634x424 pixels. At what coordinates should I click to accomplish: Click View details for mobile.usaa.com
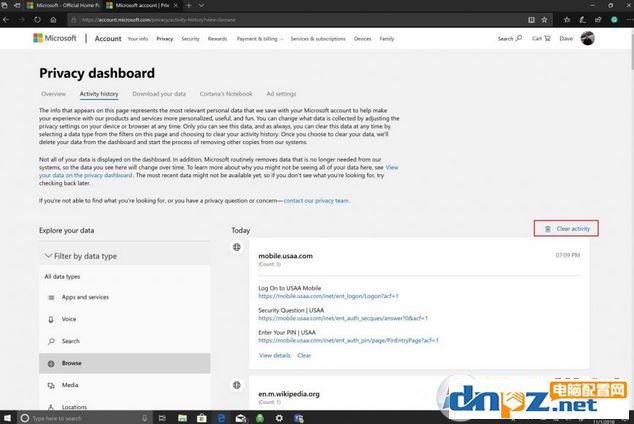275,355
